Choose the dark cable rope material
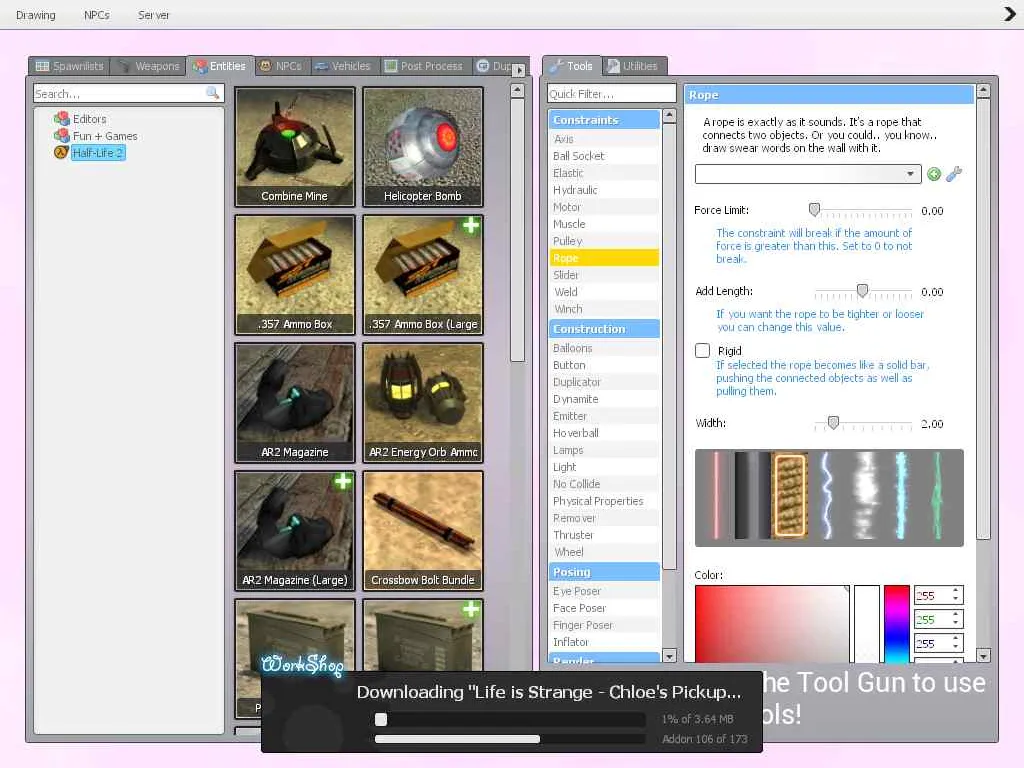 tap(753, 496)
